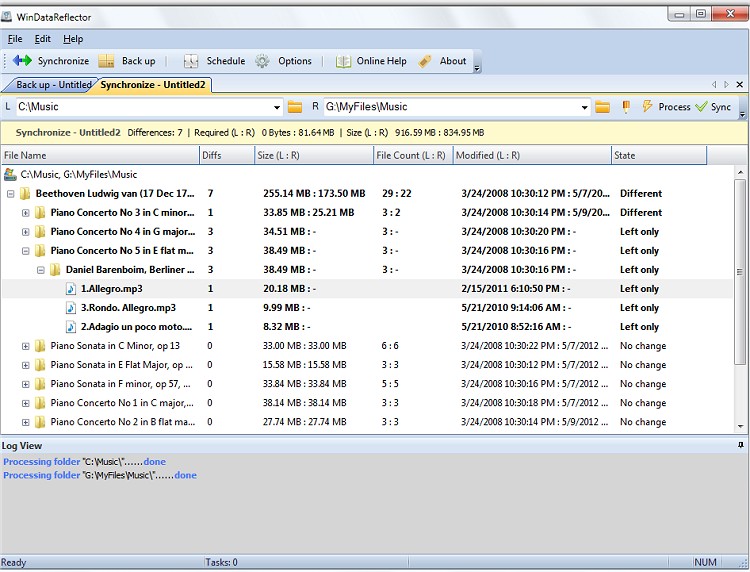Click the 3.Rondo. Allegro.mp3 file icon
This screenshot has width=750, height=572.
(x=71, y=308)
